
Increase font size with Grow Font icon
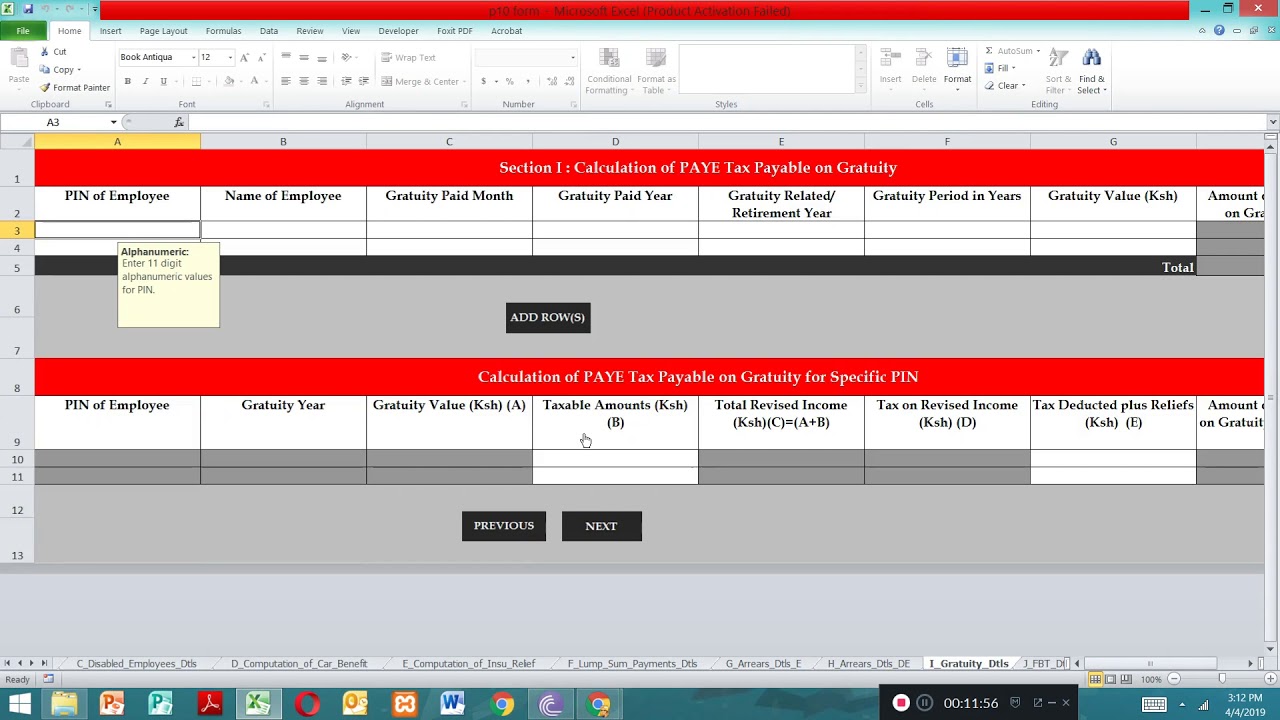point(244,57)
